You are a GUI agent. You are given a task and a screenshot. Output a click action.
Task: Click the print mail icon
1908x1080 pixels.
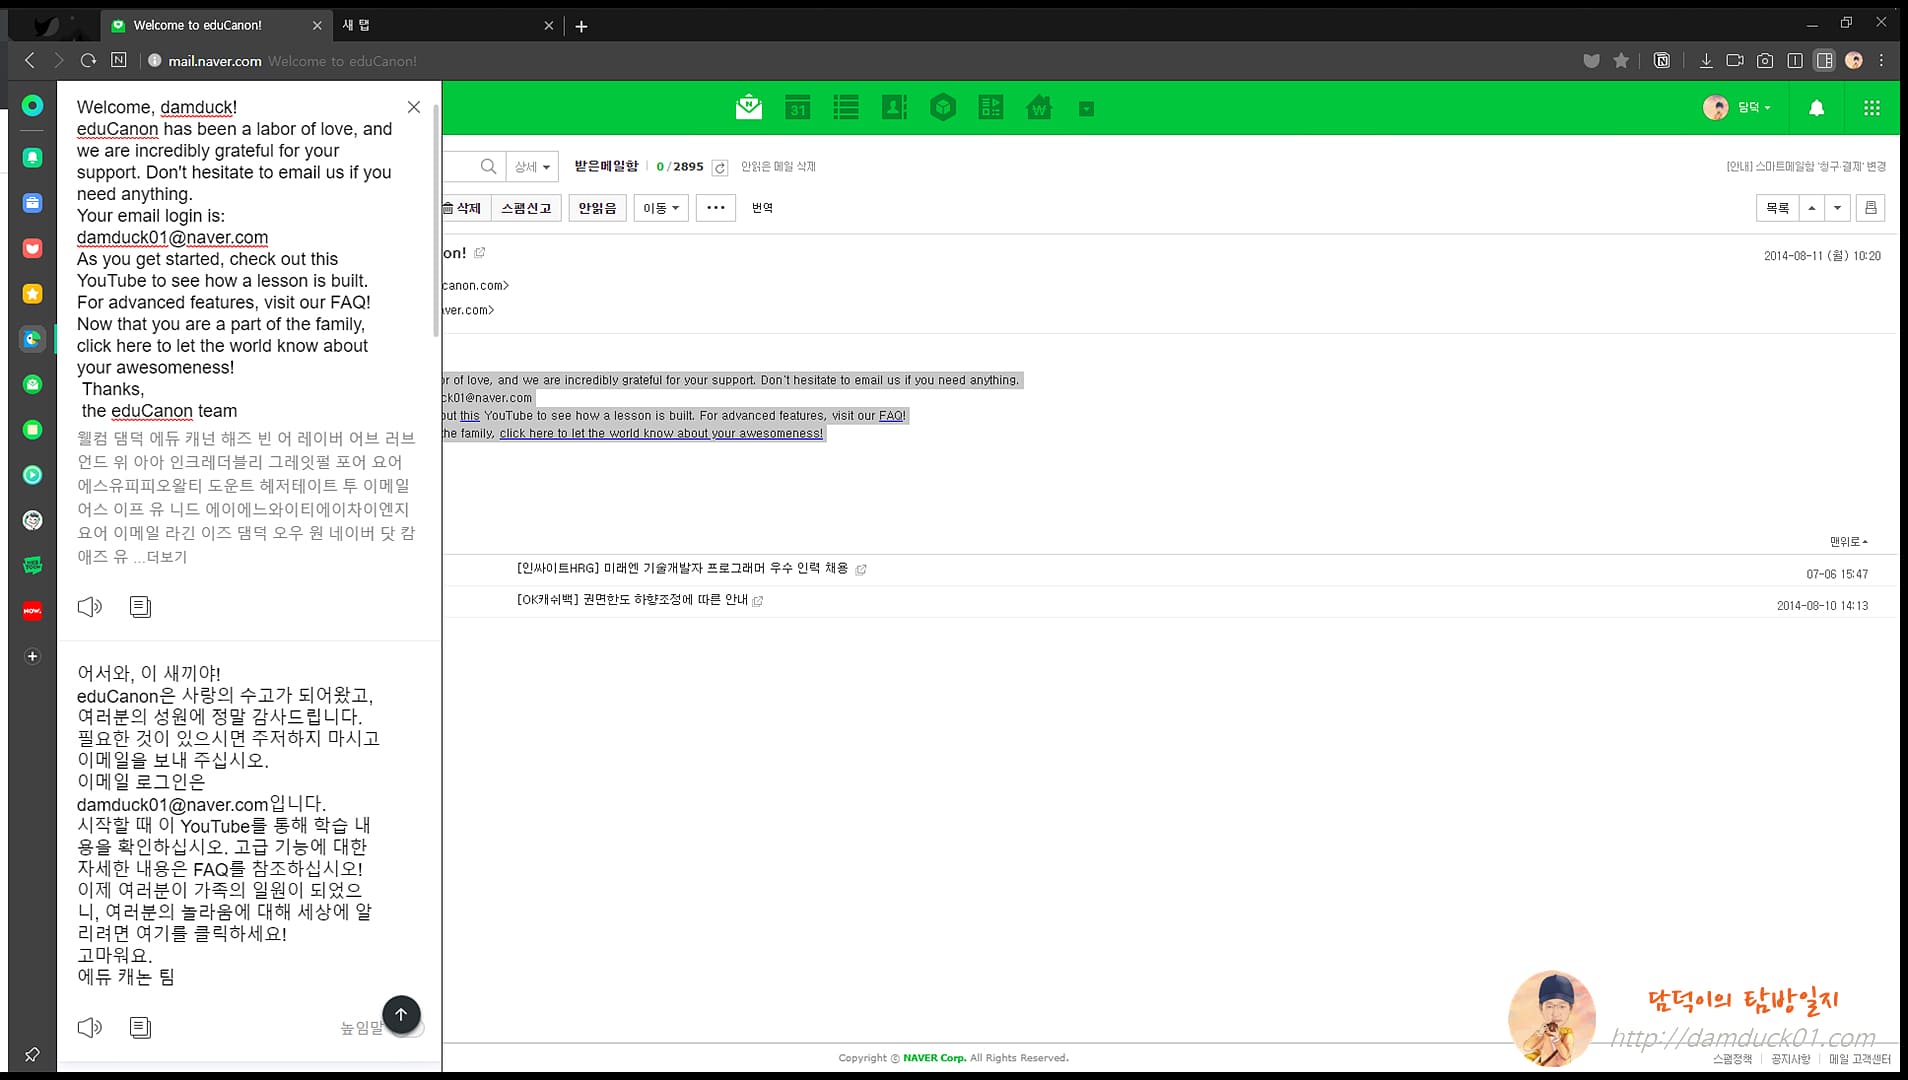[1870, 208]
